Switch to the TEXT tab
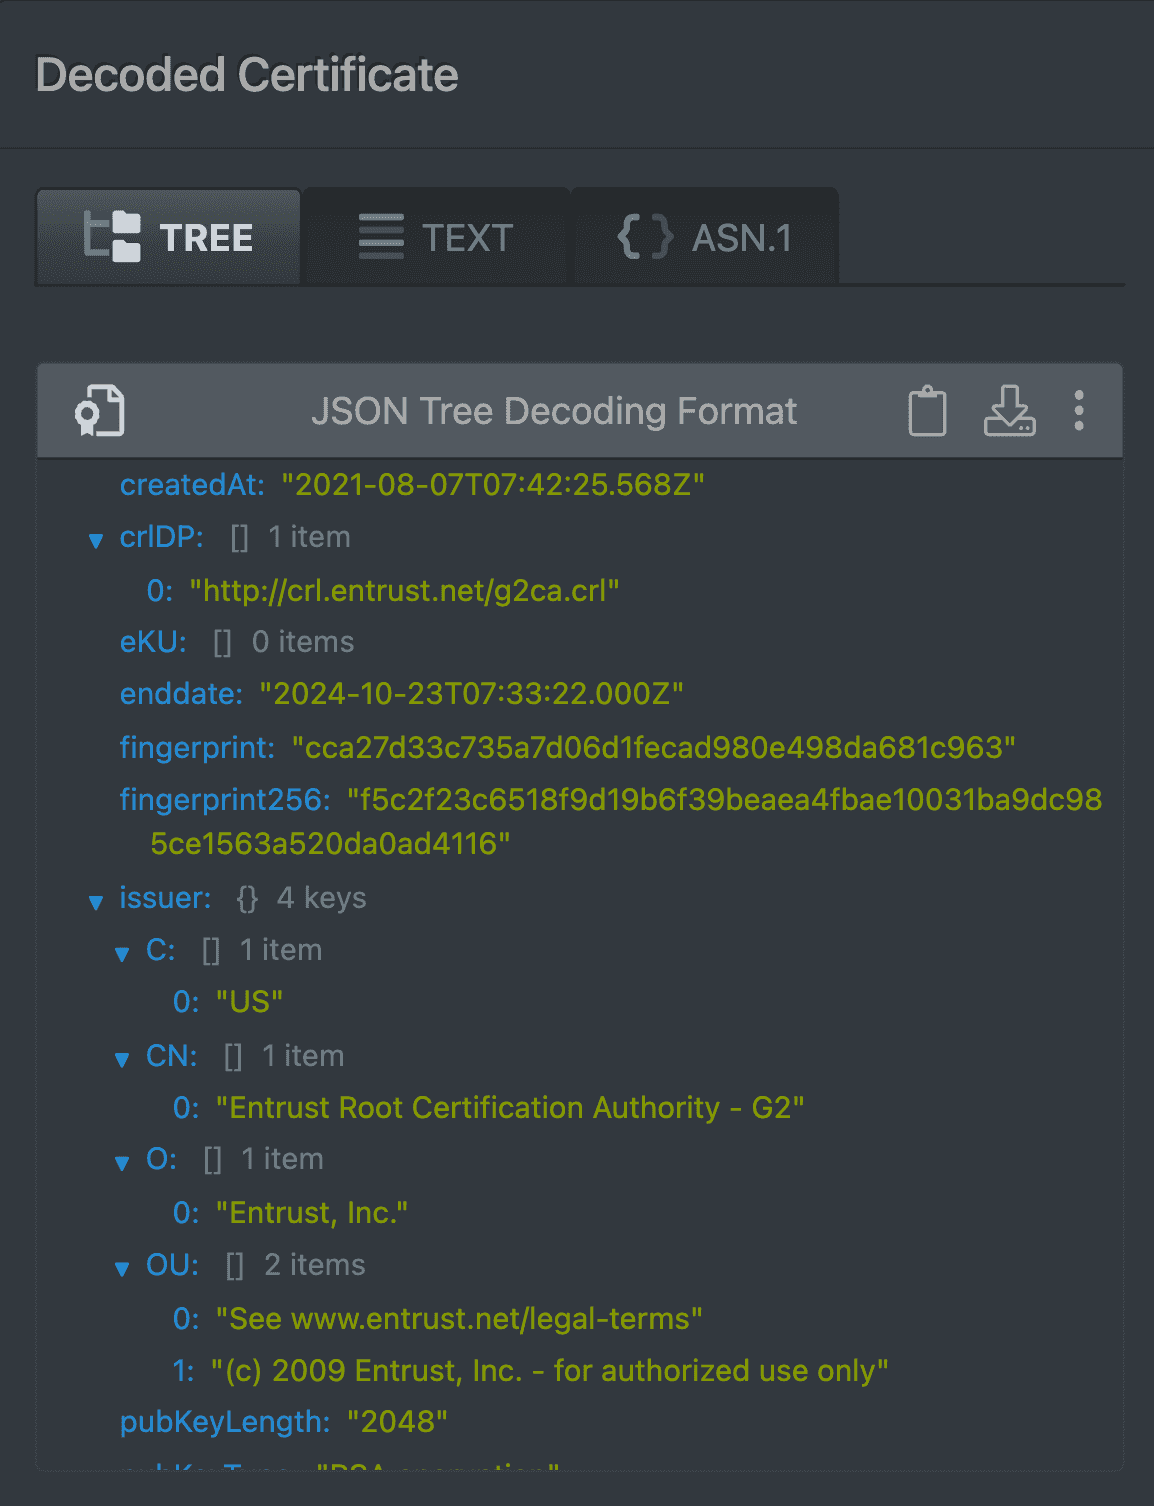The image size is (1154, 1506). 437,237
